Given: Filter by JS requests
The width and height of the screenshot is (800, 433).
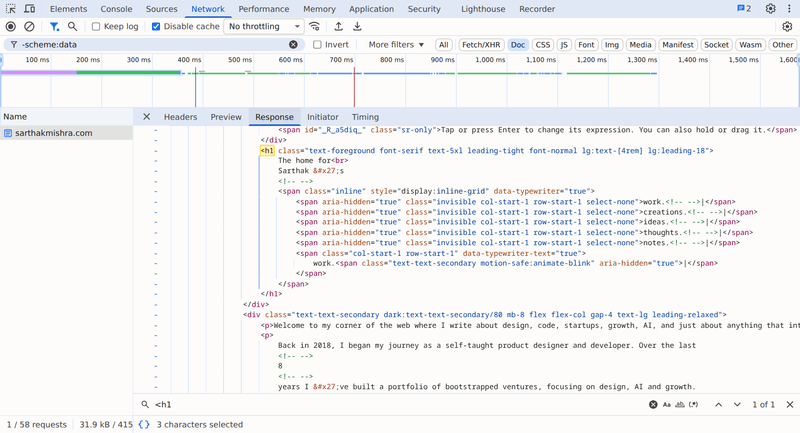Looking at the screenshot, I should pyautogui.click(x=564, y=45).
